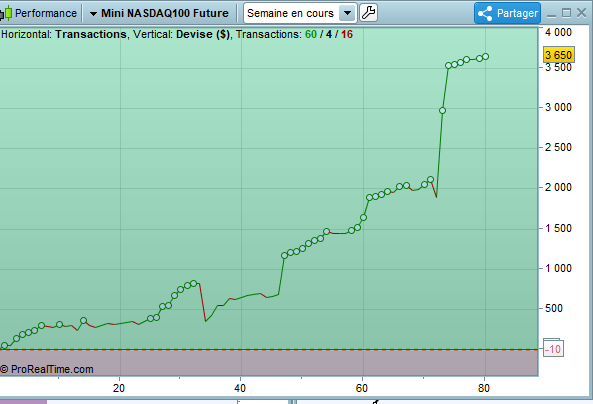Viewport: 593px width, 404px height.
Task: Click the equity point near 3 000 on the spike
Action: pyautogui.click(x=442, y=110)
